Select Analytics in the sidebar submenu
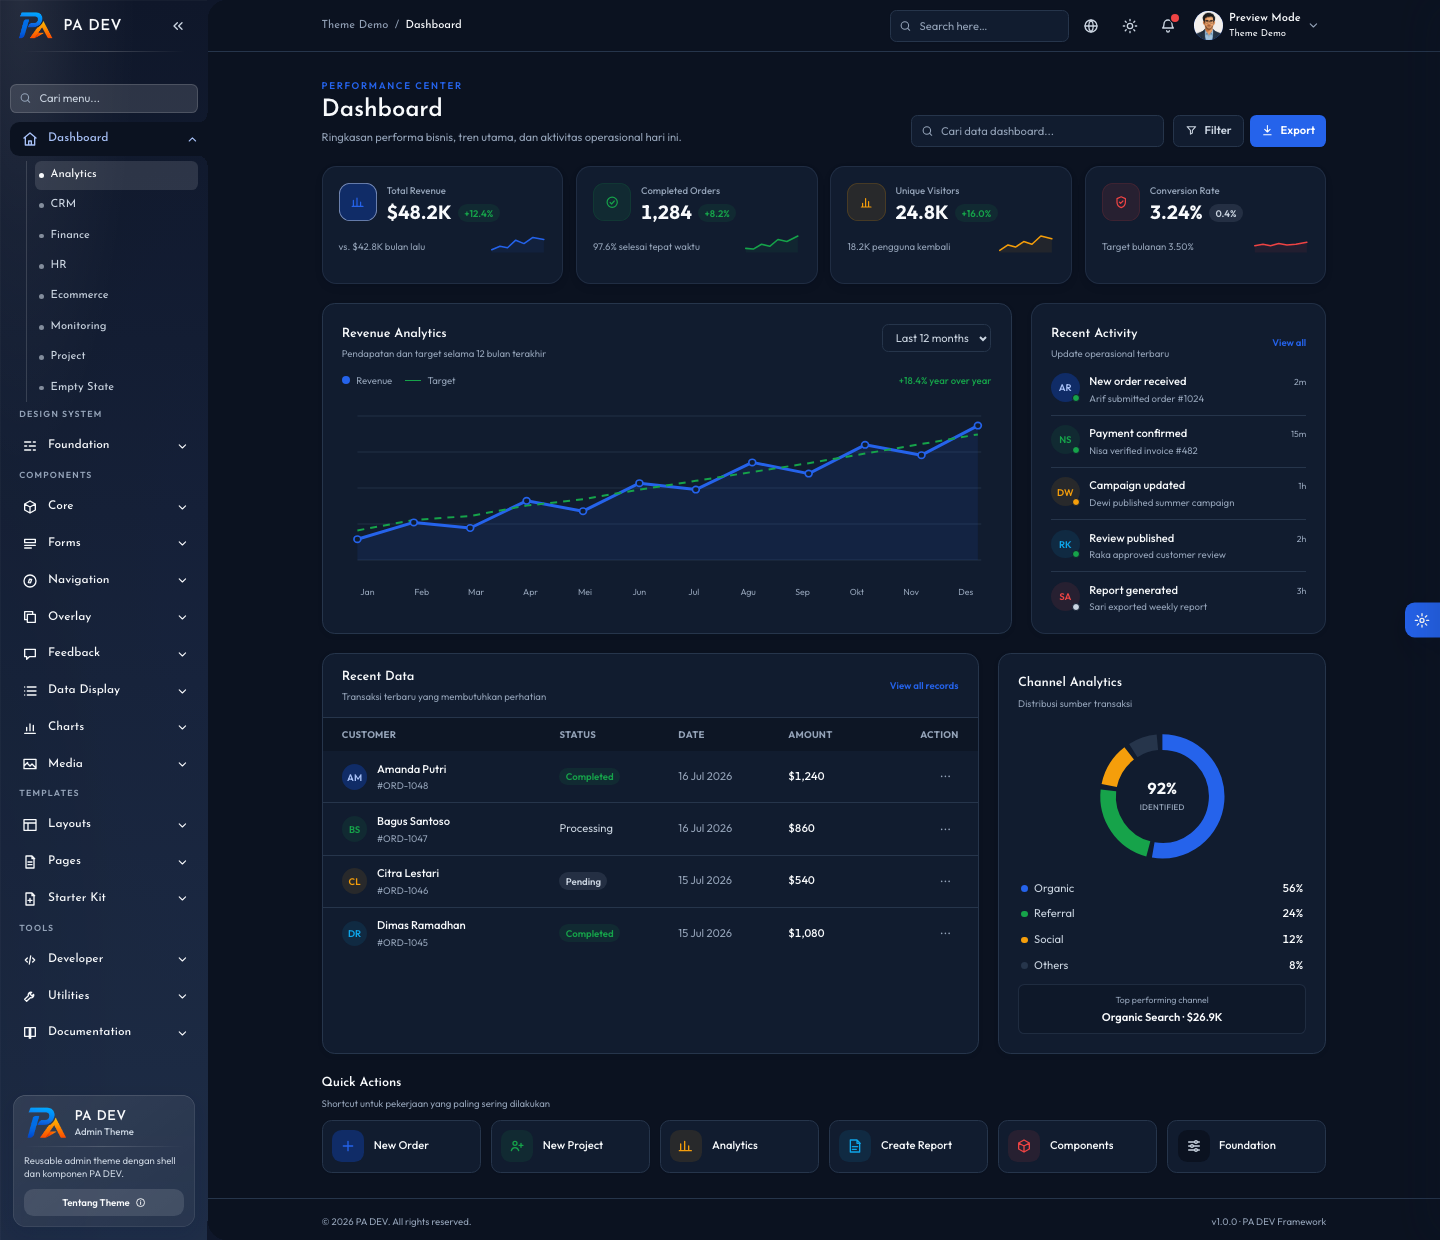The height and width of the screenshot is (1240, 1440). [x=116, y=174]
